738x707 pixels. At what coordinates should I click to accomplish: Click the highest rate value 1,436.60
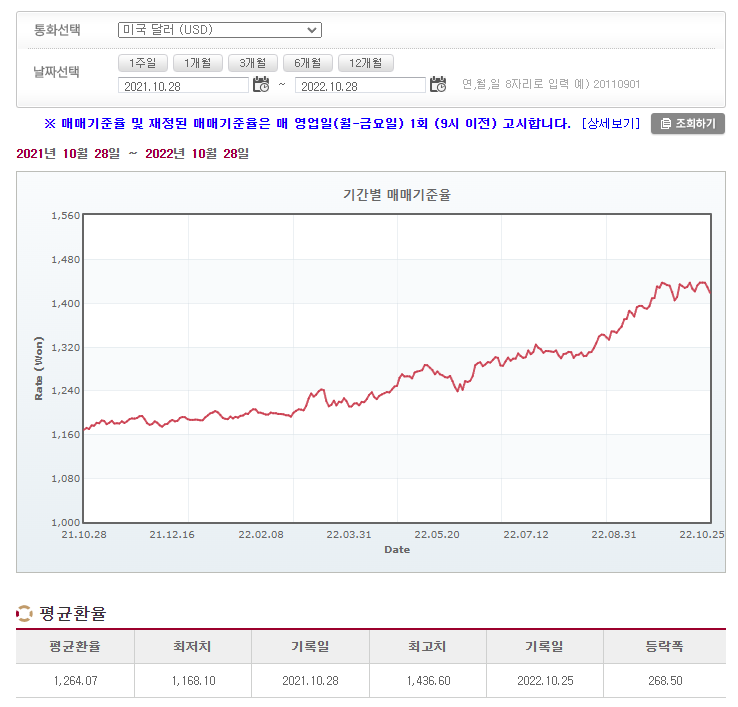[428, 681]
